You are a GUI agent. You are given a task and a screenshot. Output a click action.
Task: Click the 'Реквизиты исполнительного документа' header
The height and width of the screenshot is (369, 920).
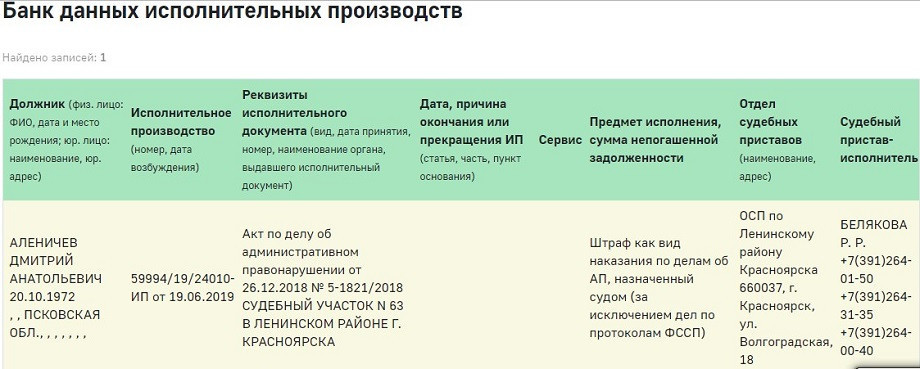pos(326,140)
